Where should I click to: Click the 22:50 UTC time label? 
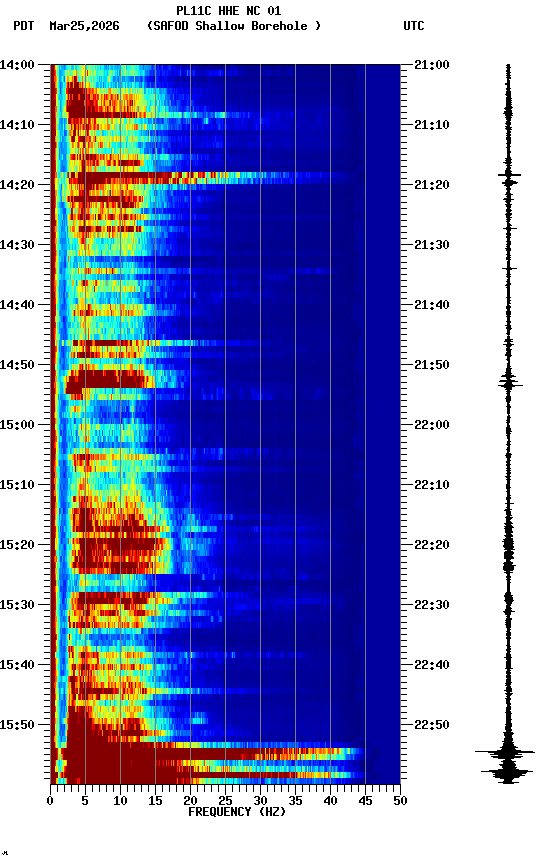tap(432, 725)
